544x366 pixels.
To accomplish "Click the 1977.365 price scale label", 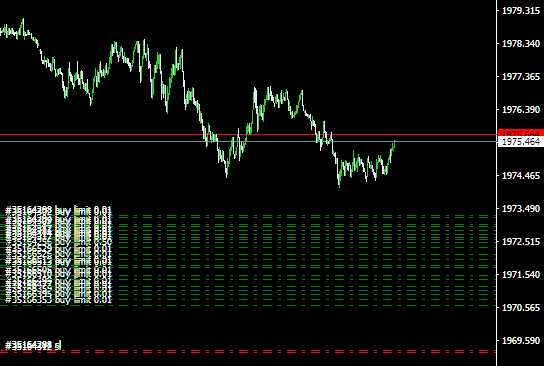I will click(x=521, y=77).
